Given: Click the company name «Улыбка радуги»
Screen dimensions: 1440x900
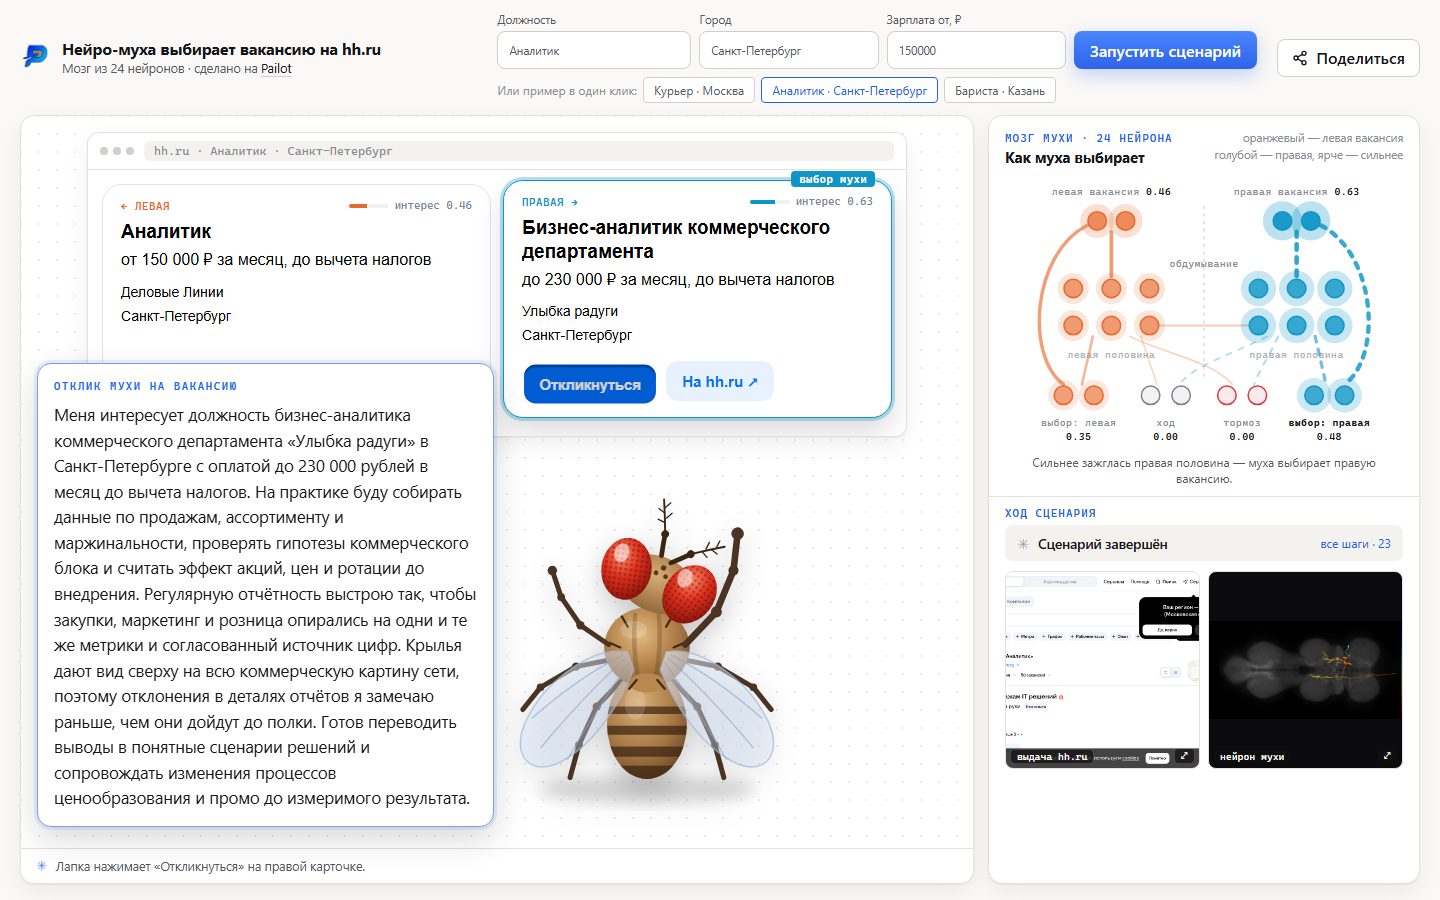Looking at the screenshot, I should pyautogui.click(x=570, y=311).
